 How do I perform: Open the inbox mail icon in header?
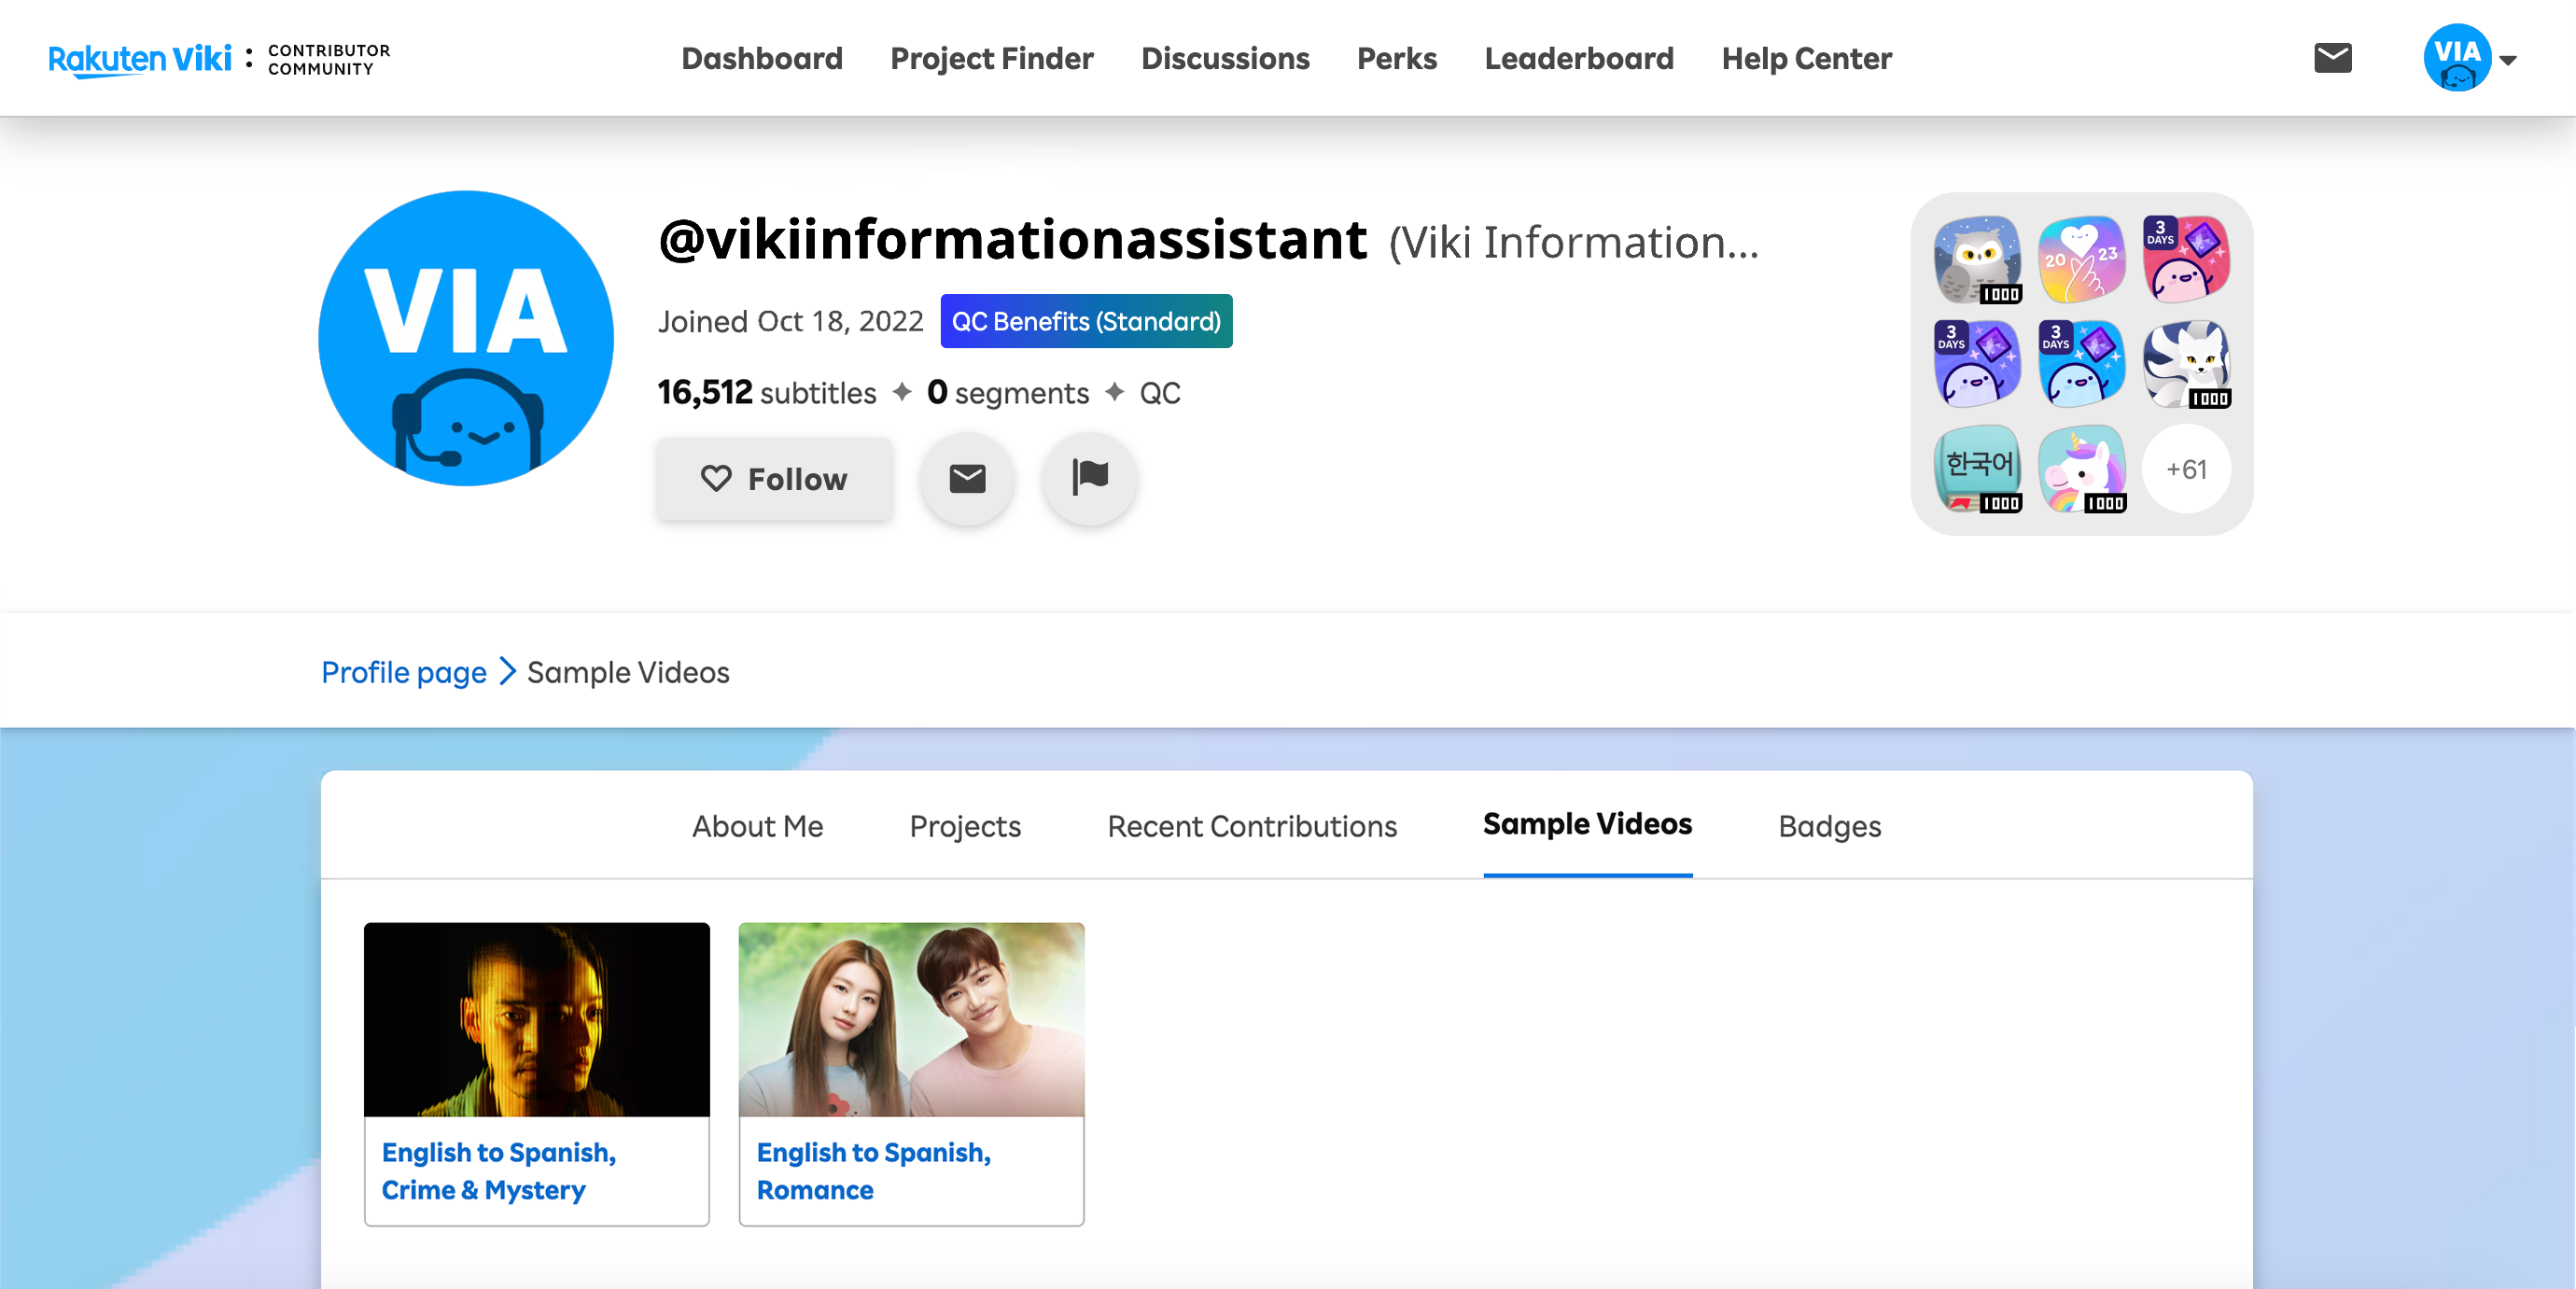[2332, 58]
